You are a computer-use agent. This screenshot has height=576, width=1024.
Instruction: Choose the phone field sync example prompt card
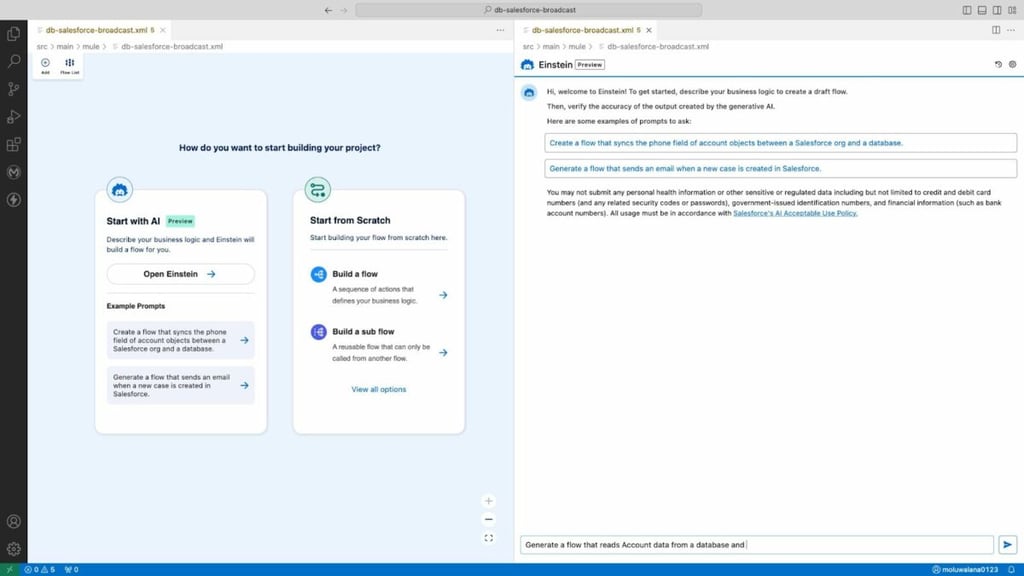[x=180, y=340]
